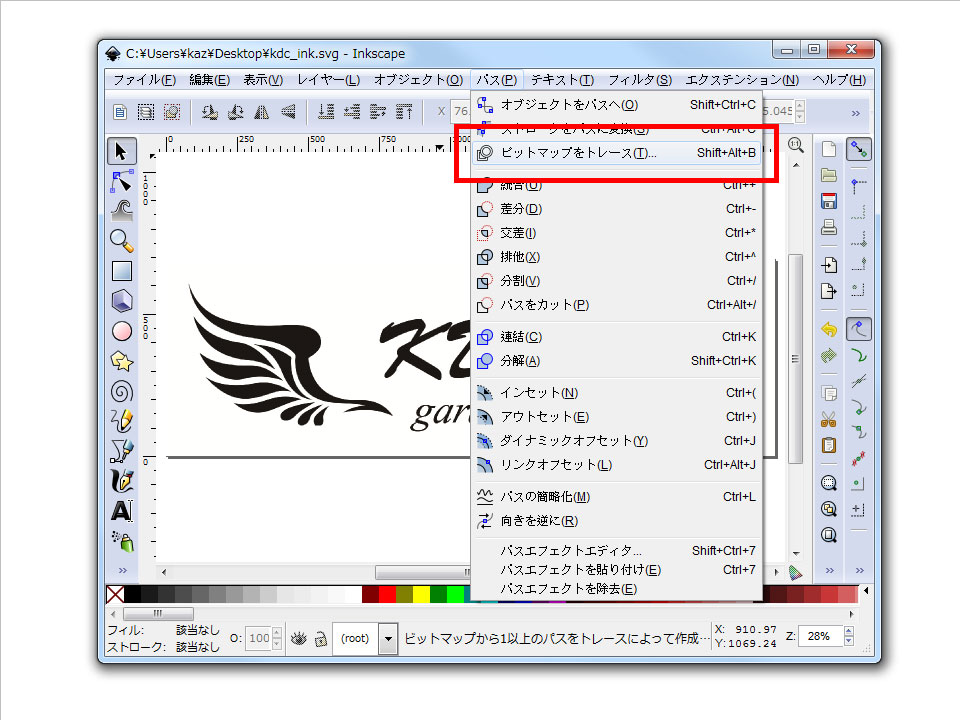The image size is (960, 720).
Task: Select the Spray tool
Action: click(122, 541)
